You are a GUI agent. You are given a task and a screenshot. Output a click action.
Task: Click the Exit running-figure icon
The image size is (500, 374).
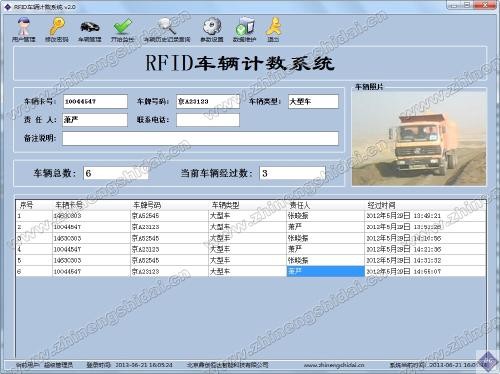pos(273,29)
